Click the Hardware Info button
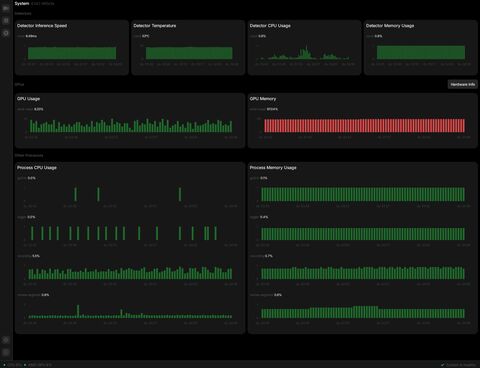The image size is (480, 368). (463, 84)
